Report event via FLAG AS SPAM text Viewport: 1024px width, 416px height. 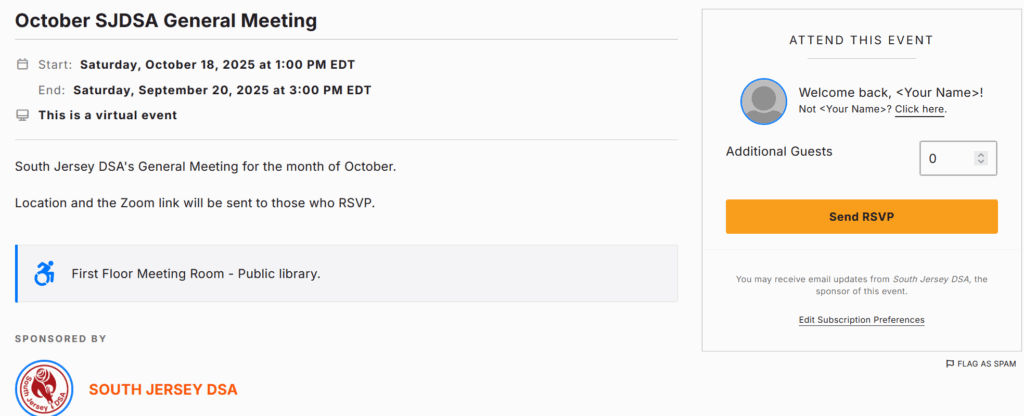pyautogui.click(x=986, y=364)
